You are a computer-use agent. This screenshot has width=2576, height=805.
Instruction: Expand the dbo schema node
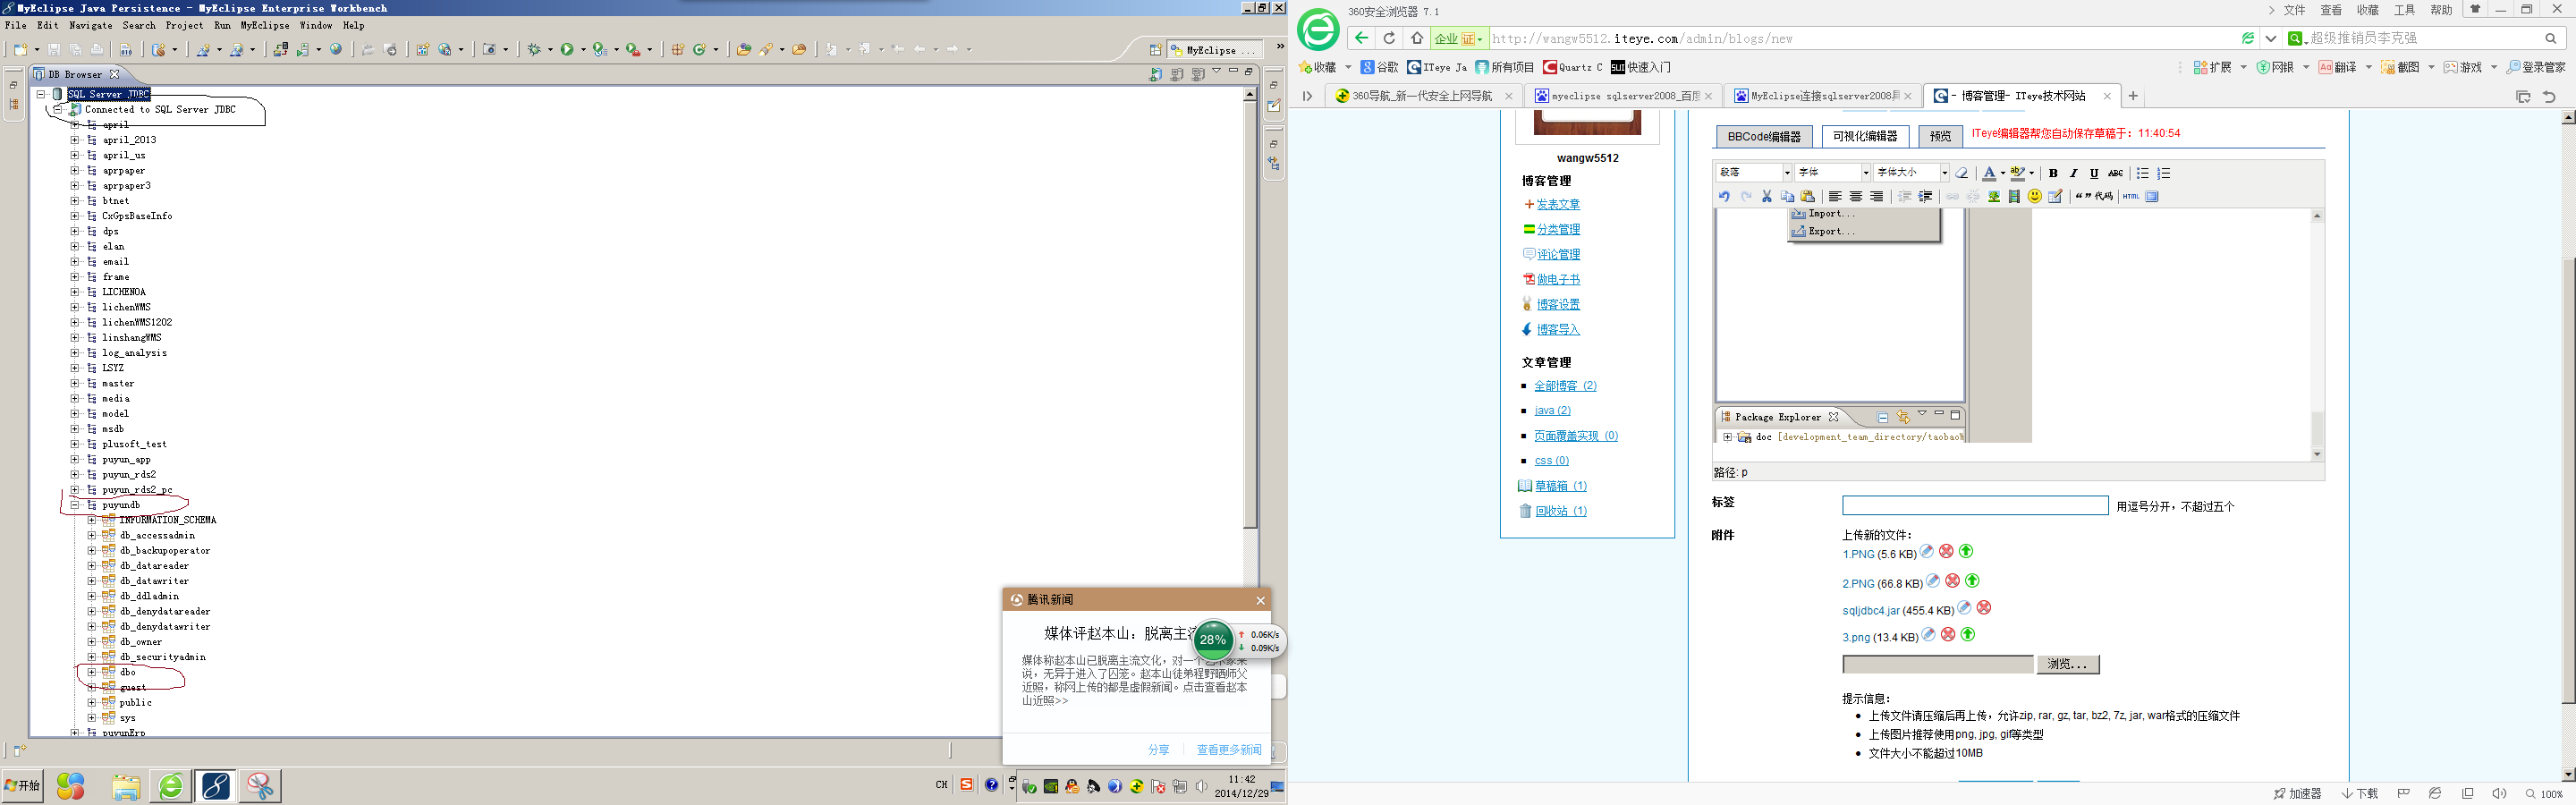click(x=92, y=672)
